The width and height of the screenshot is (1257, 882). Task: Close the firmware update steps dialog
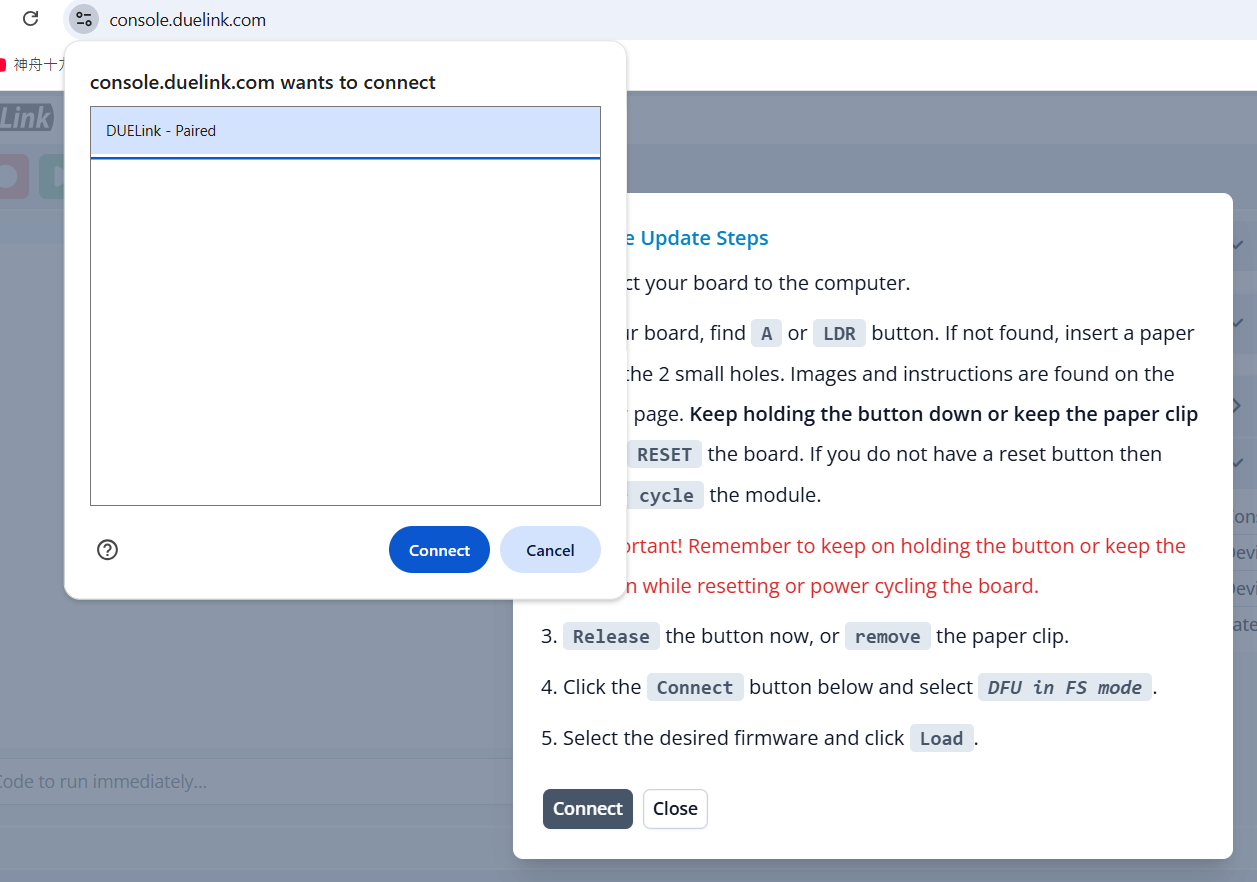(x=675, y=809)
